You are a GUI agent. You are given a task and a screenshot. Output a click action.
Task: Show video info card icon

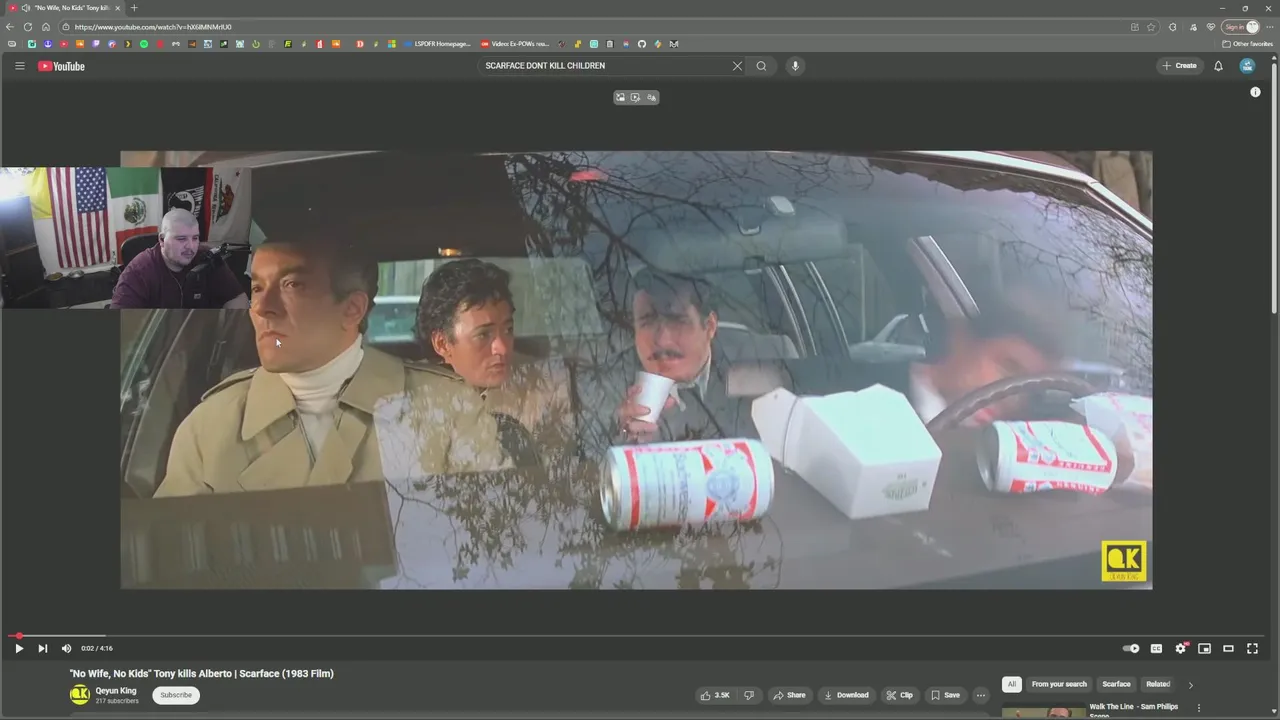(1255, 92)
